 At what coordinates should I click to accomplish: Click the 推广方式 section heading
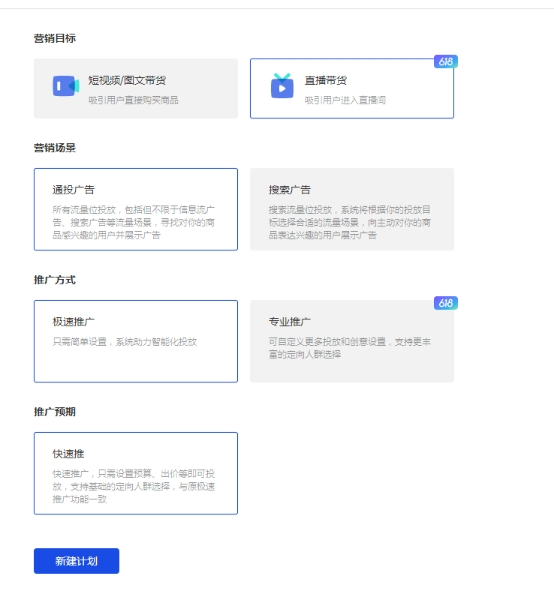(55, 280)
